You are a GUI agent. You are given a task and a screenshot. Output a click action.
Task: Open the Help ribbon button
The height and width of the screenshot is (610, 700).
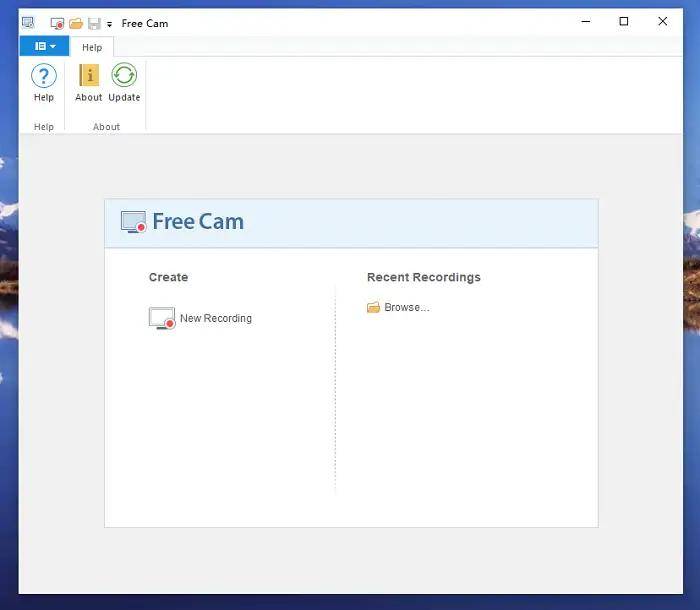[x=44, y=83]
